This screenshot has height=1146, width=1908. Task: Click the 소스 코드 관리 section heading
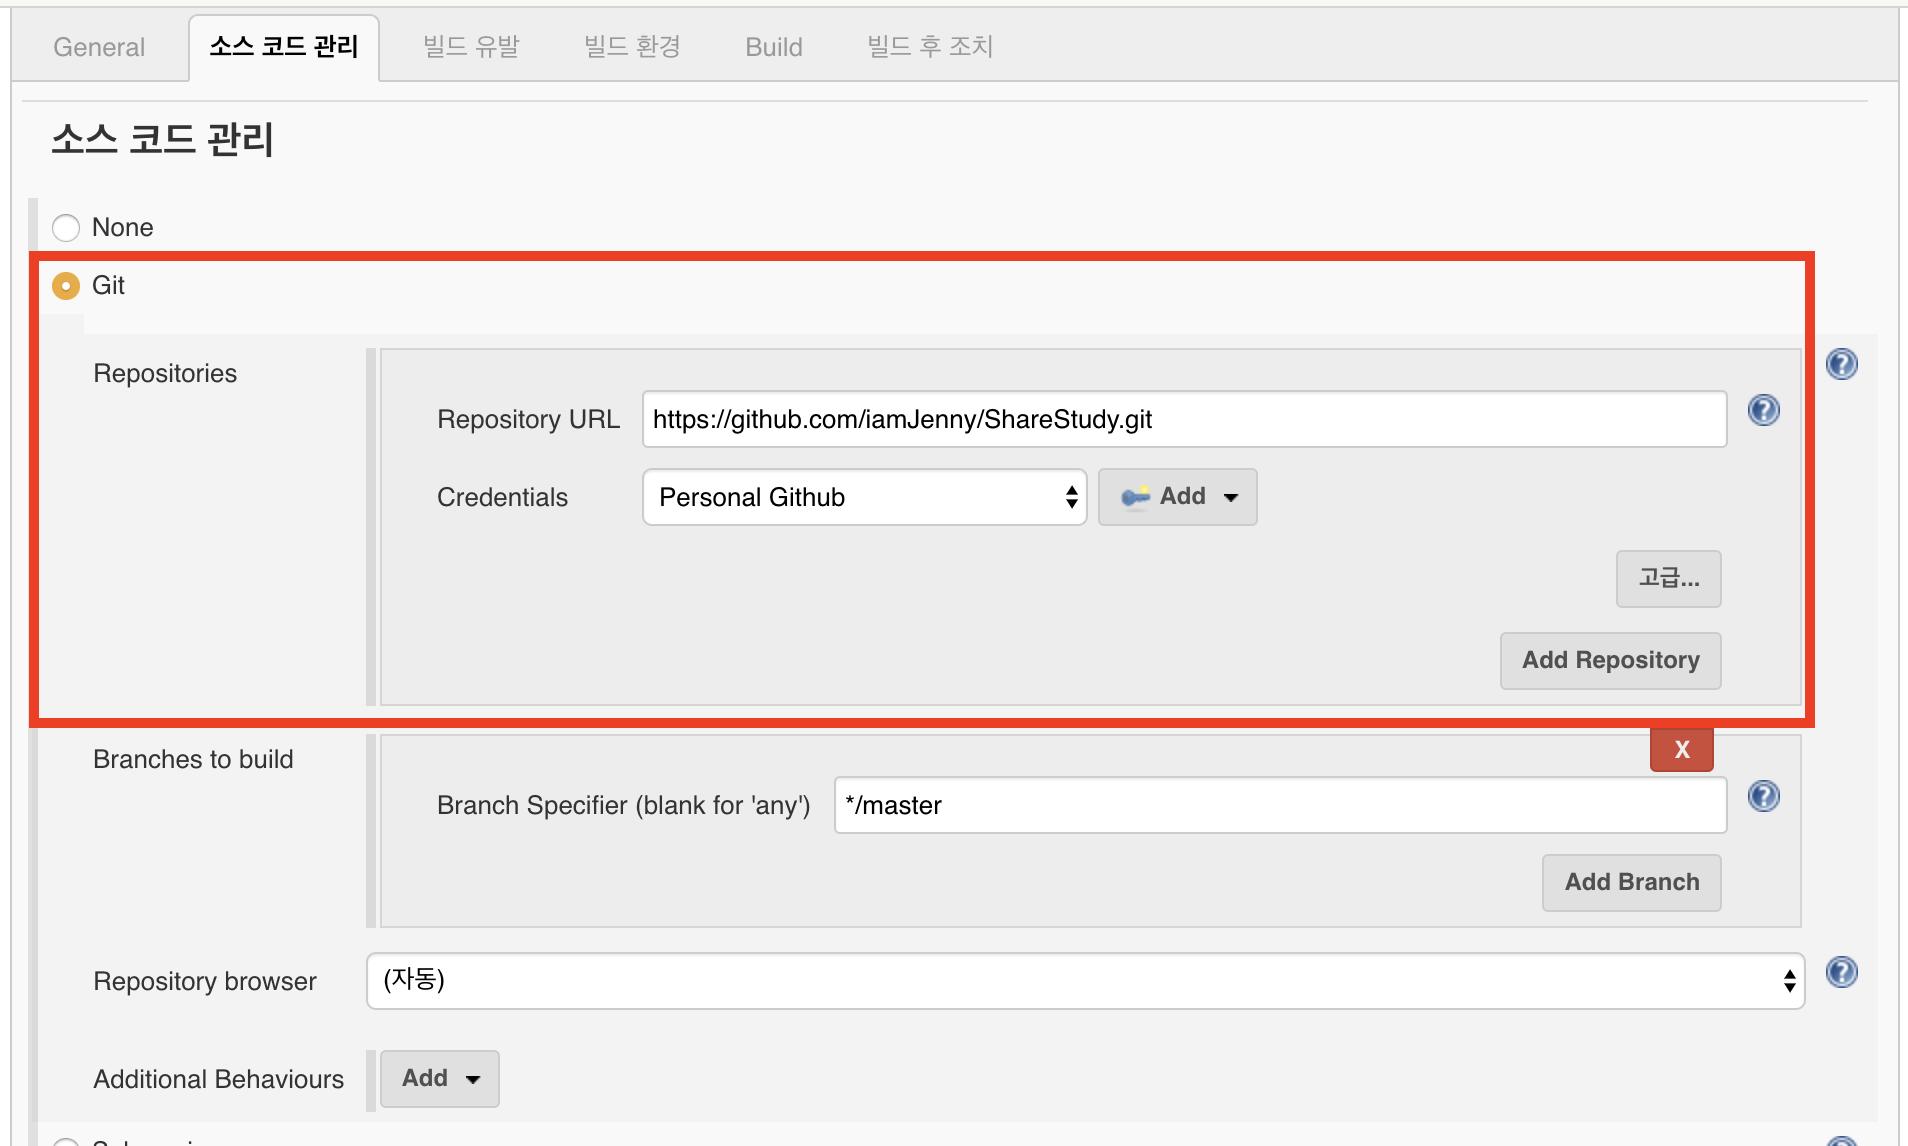point(162,139)
